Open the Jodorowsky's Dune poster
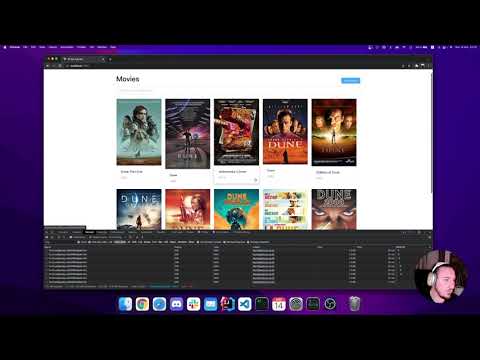This screenshot has height=360, width=480. click(236, 132)
